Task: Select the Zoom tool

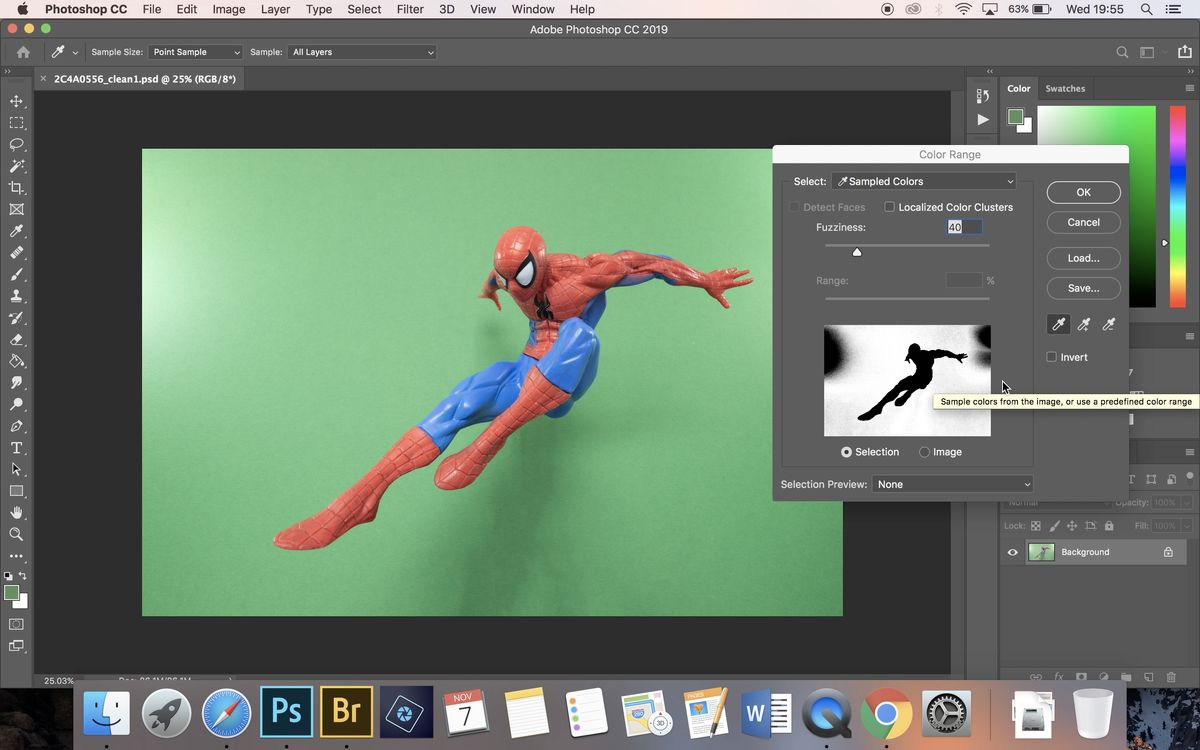Action: pos(16,534)
